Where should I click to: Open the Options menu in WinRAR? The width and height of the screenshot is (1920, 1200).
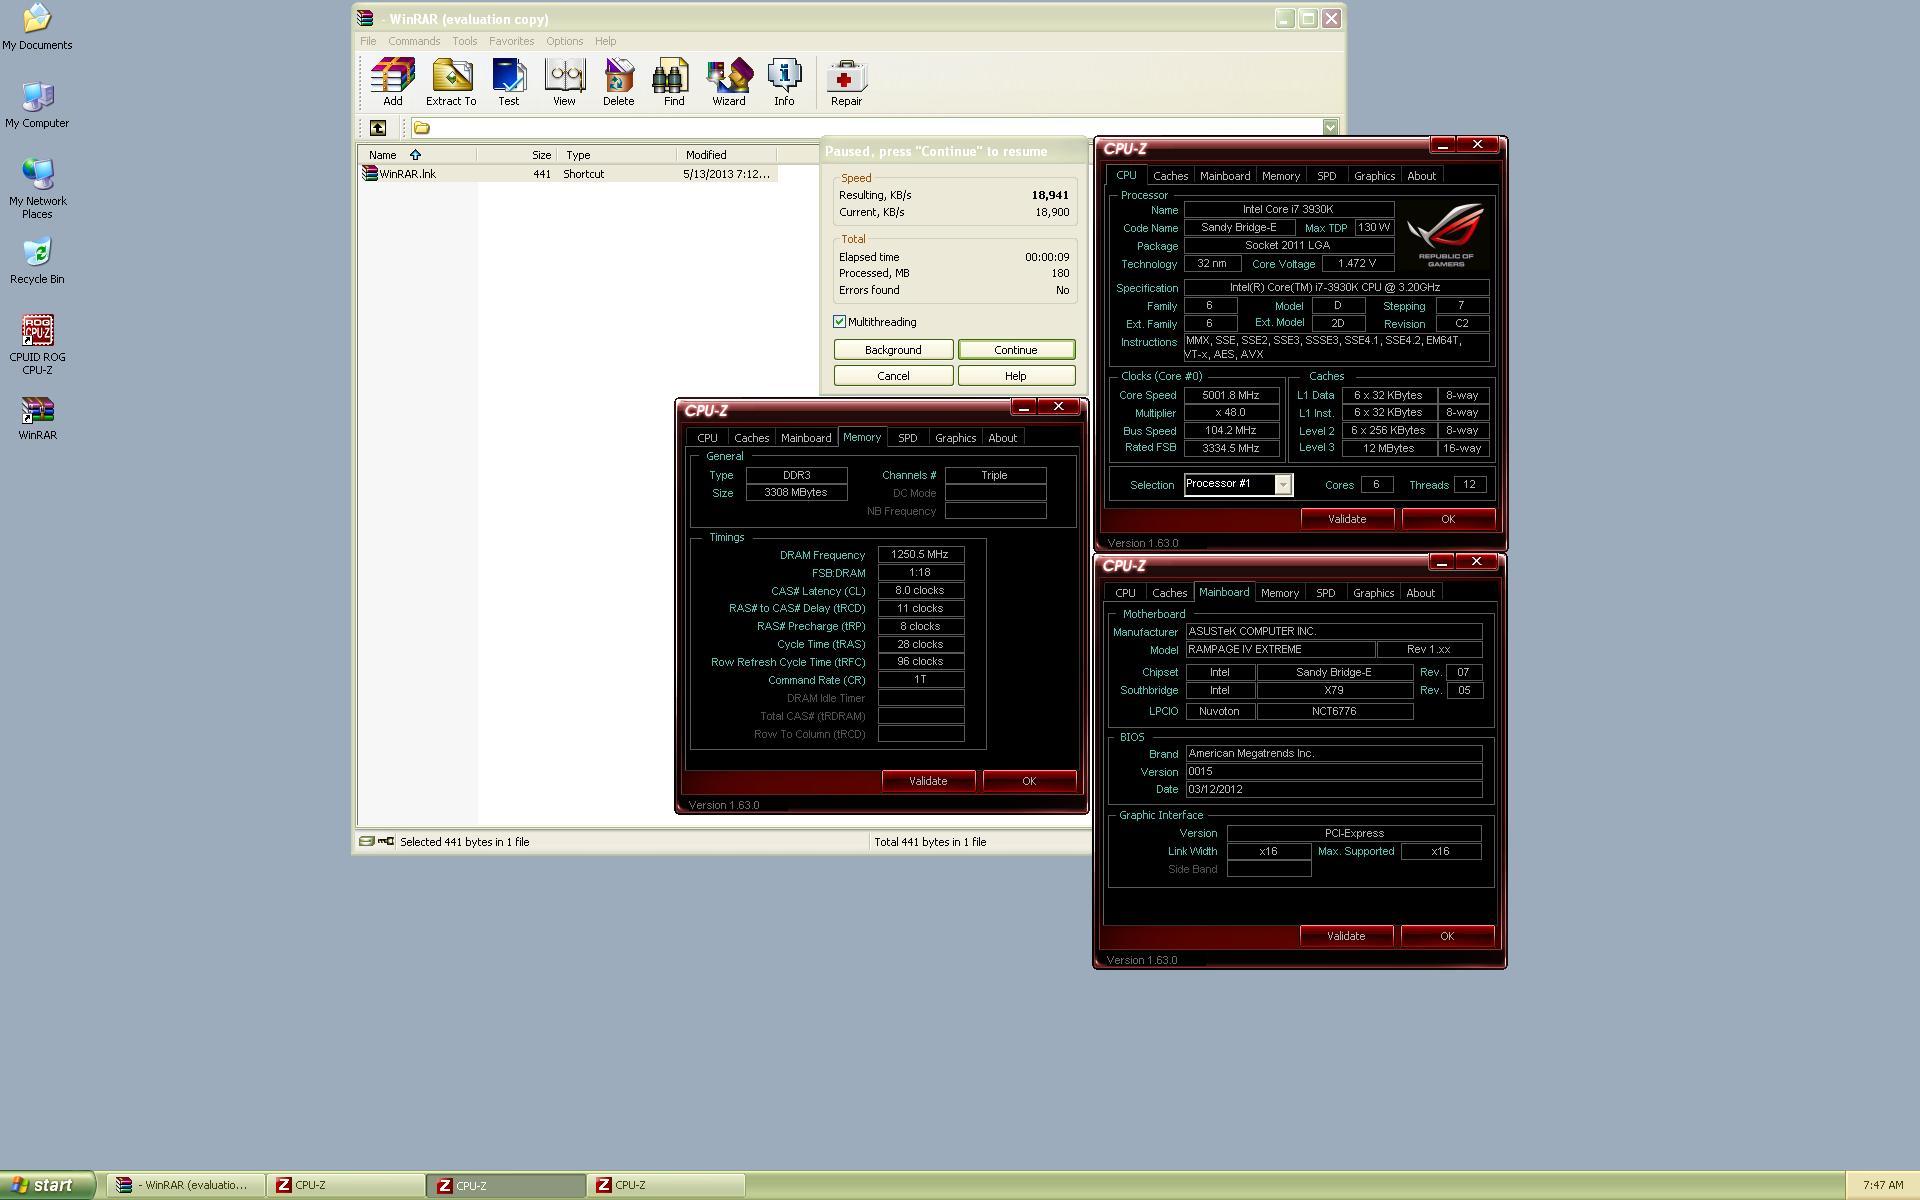pyautogui.click(x=564, y=41)
